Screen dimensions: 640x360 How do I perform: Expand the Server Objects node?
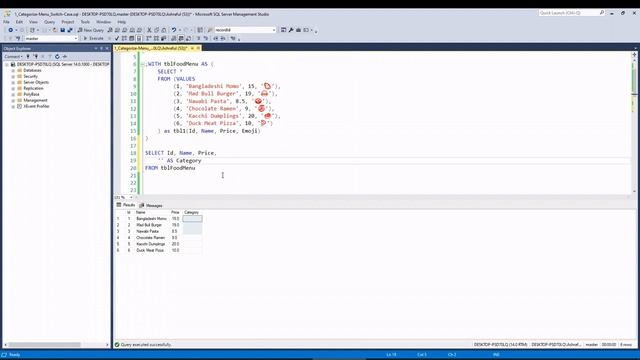point(13,82)
